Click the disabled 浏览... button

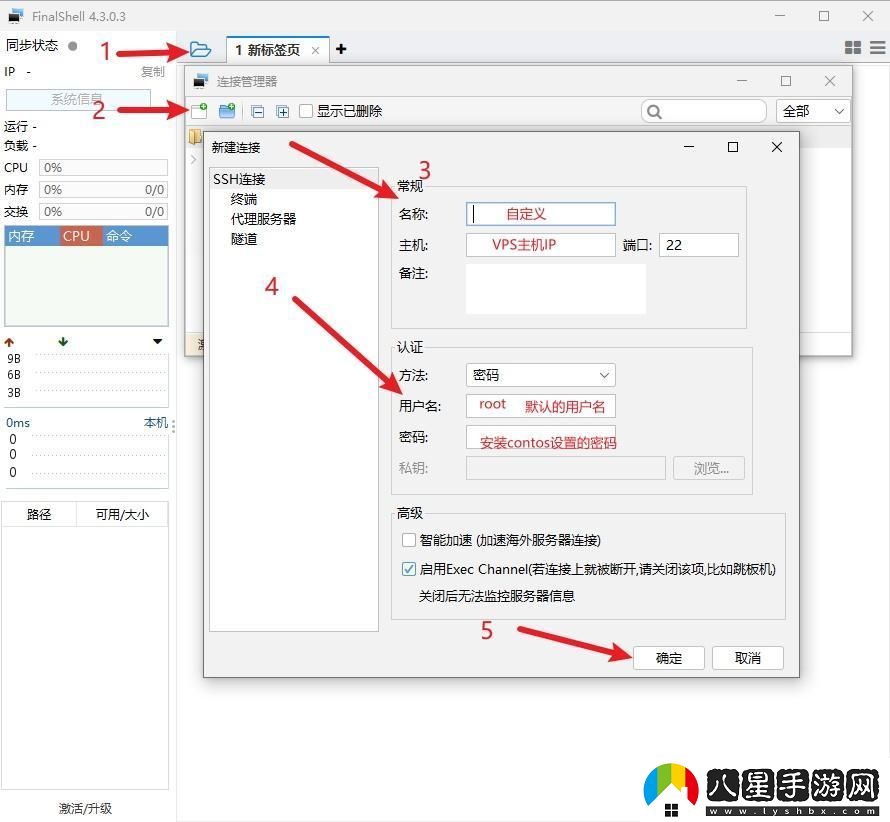pyautogui.click(x=709, y=468)
